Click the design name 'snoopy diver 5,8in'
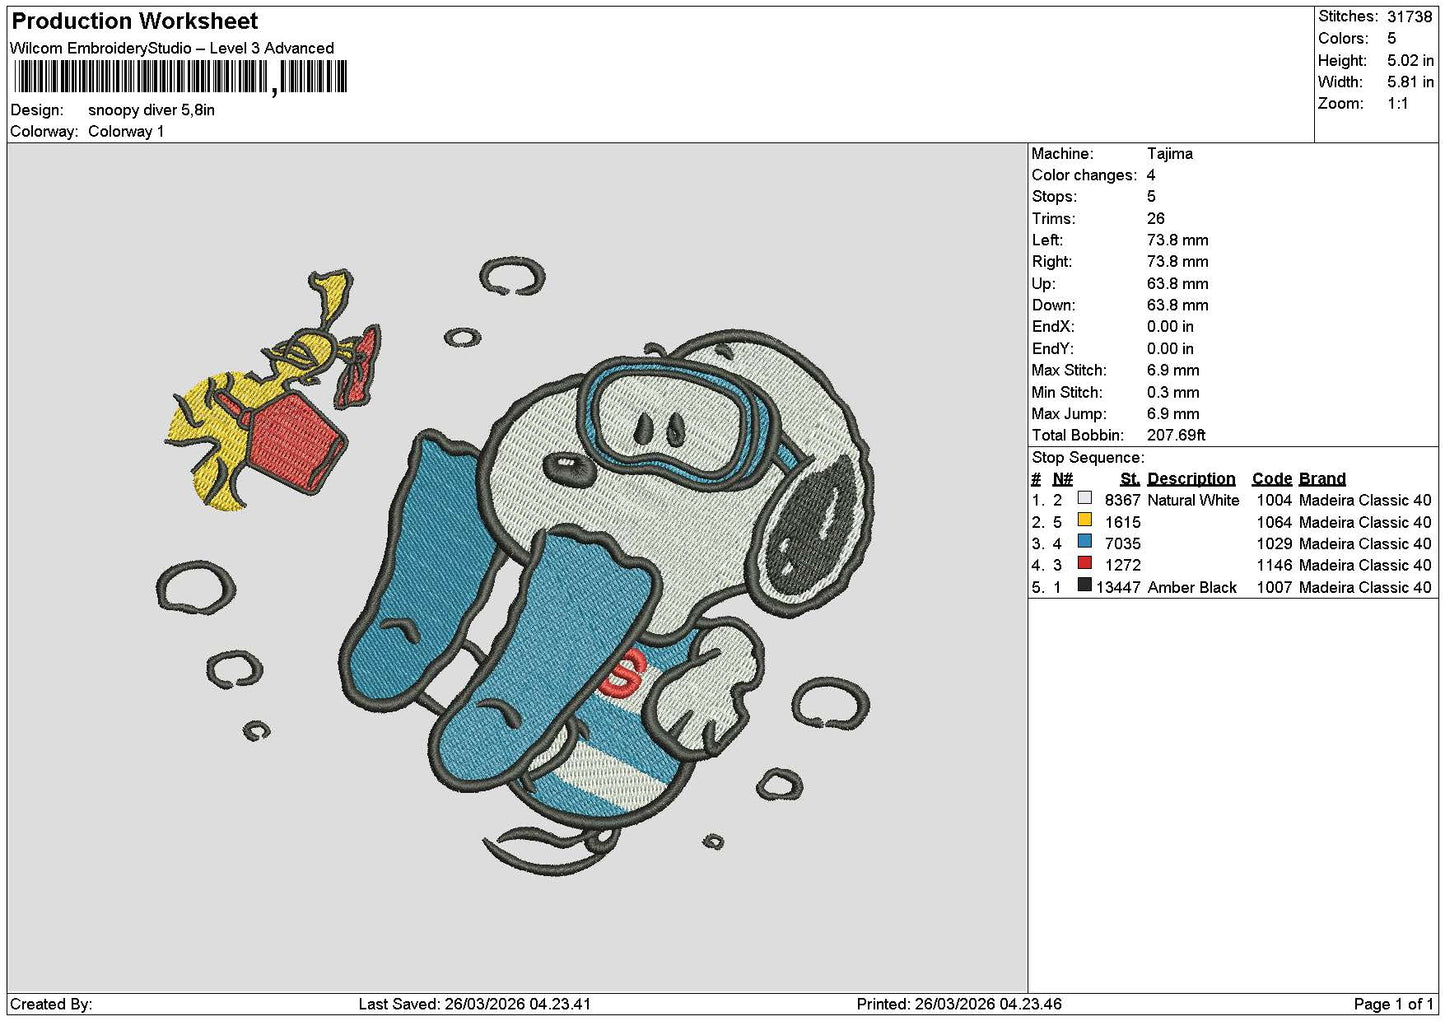 151,110
